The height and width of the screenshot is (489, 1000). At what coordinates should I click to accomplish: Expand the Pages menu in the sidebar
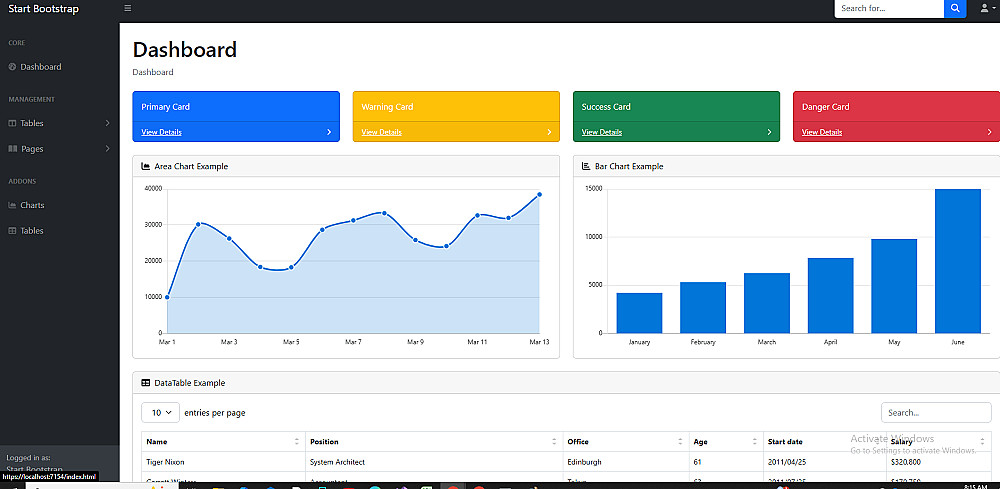coord(59,149)
